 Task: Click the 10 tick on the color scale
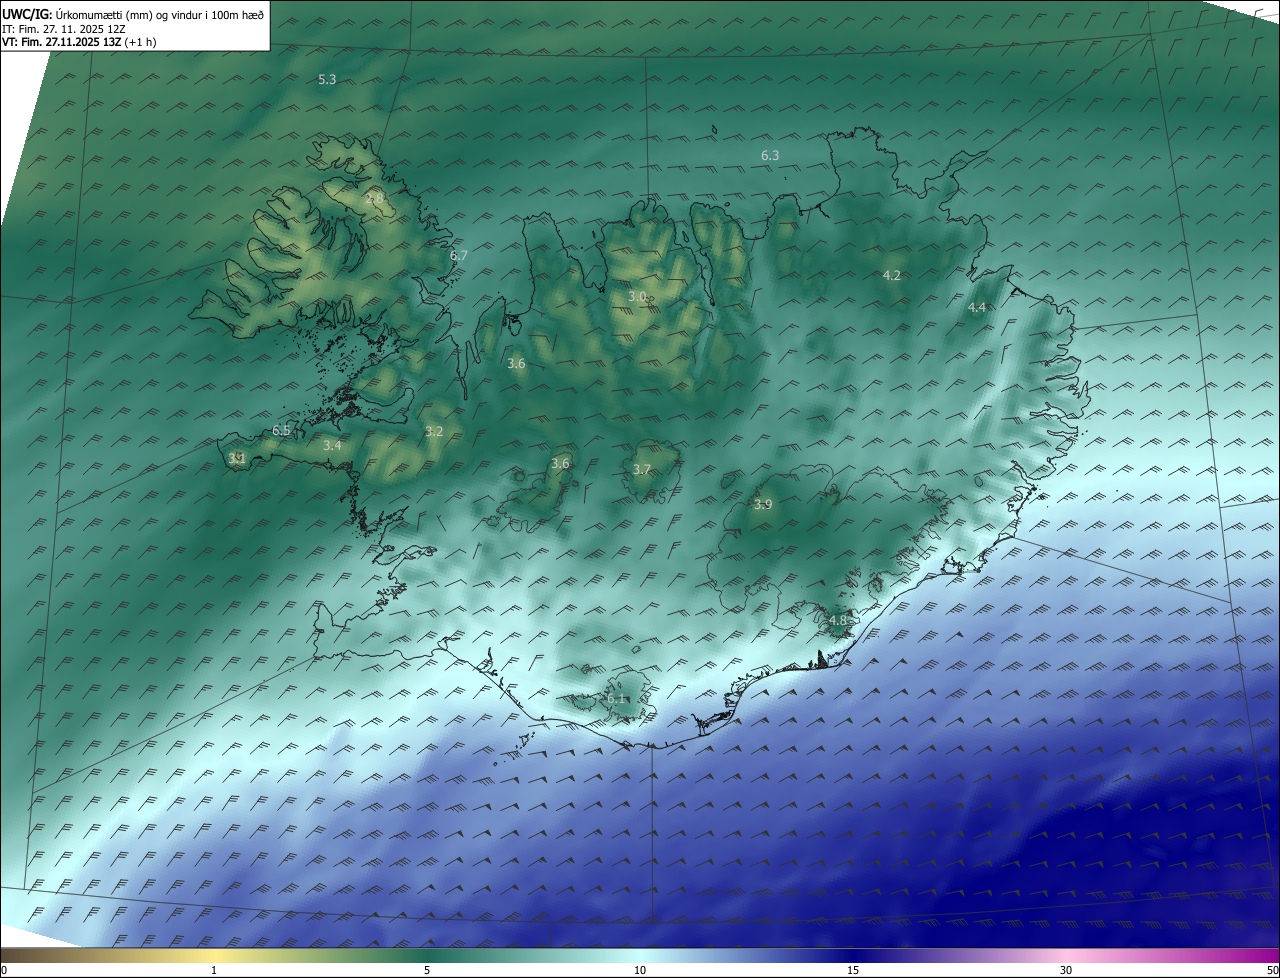coord(640,969)
